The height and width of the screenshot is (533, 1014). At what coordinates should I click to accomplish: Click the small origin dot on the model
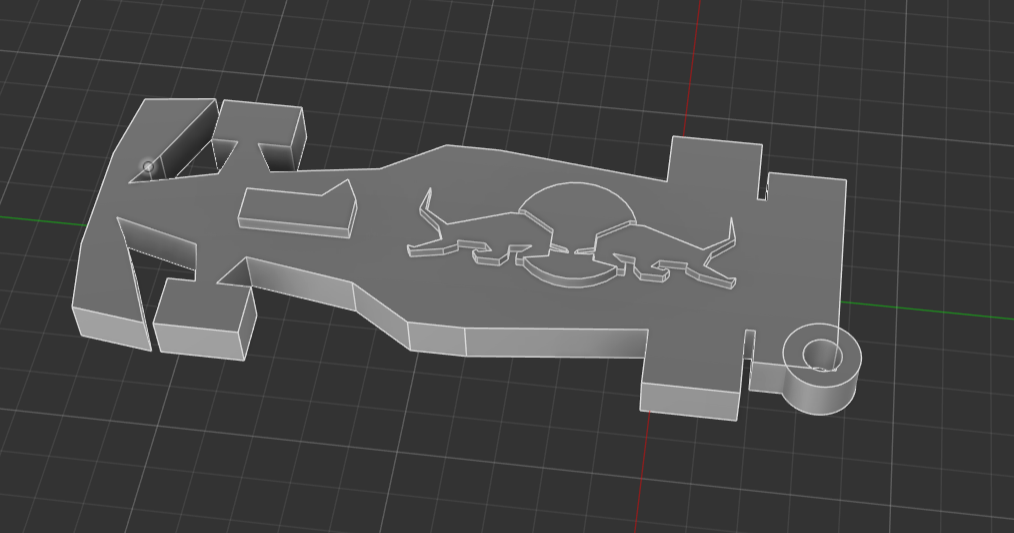click(x=149, y=166)
